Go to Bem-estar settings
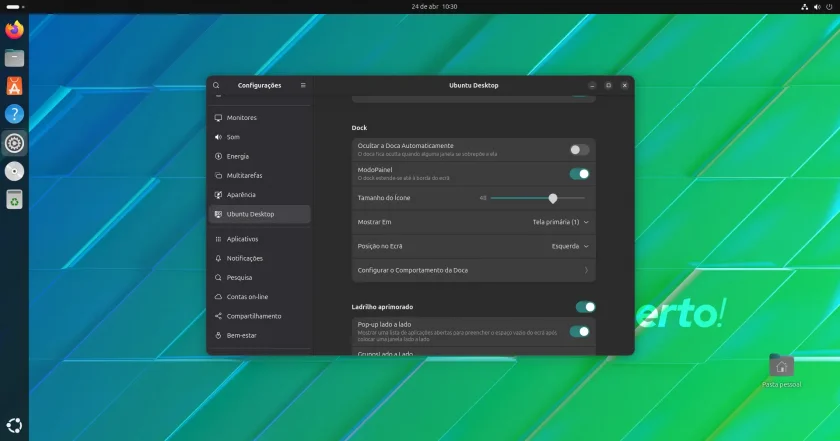840x441 pixels. click(260, 335)
